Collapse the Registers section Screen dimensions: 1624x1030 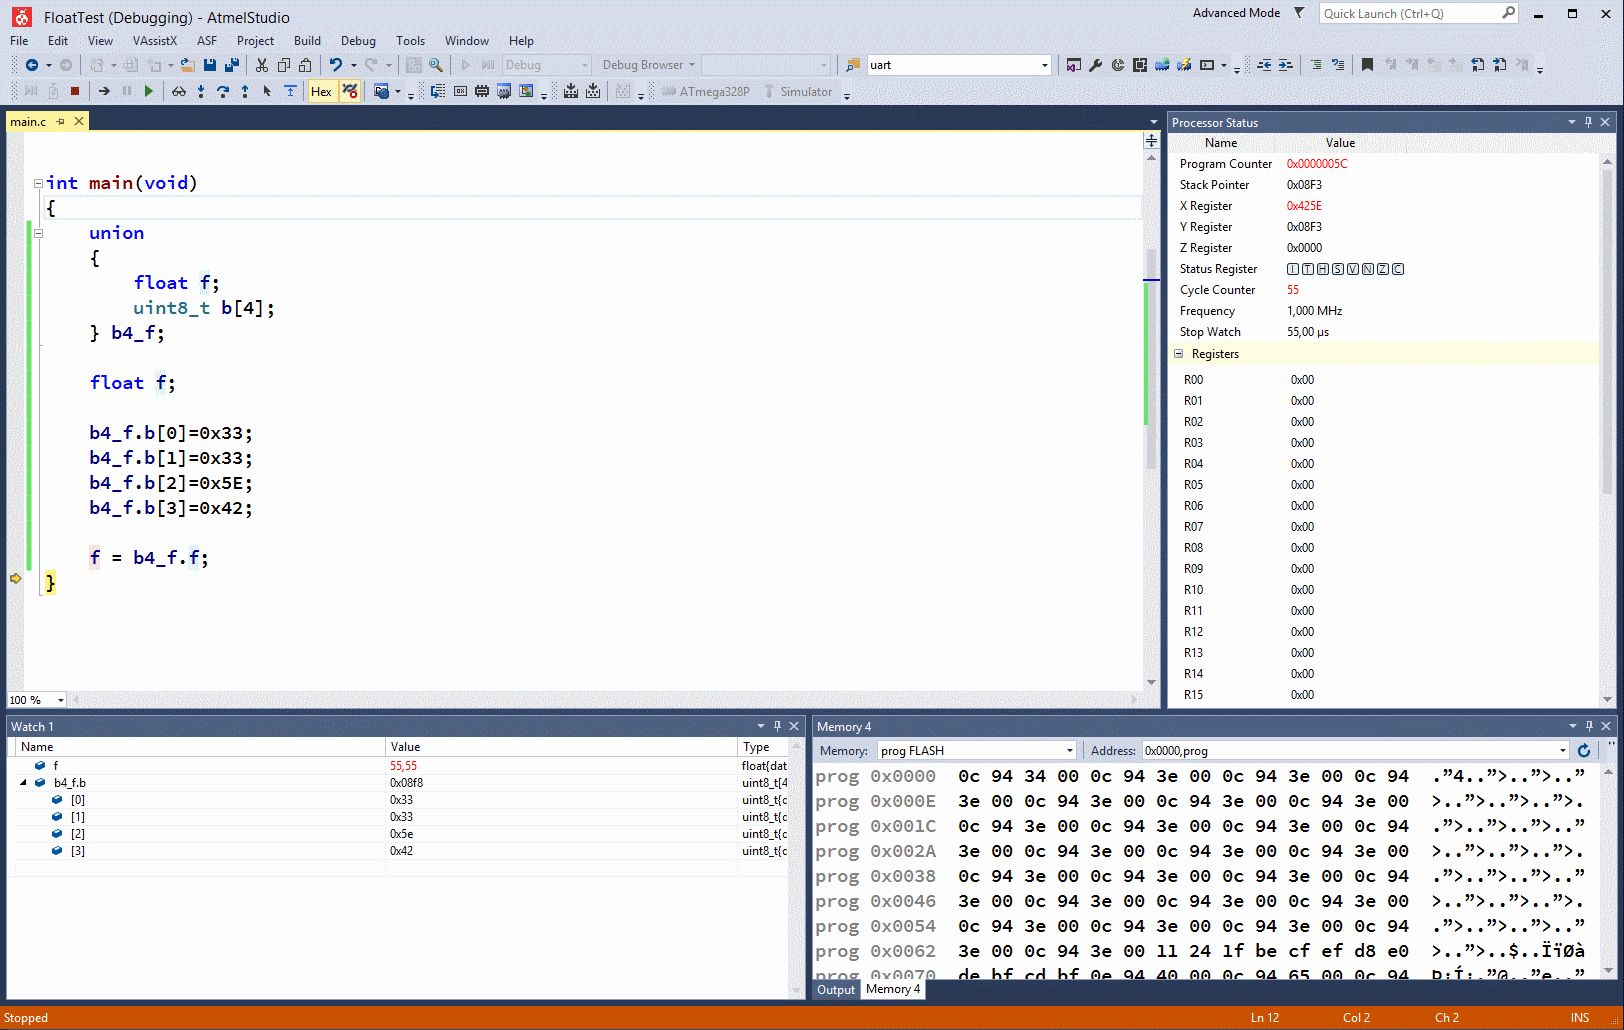point(1179,354)
